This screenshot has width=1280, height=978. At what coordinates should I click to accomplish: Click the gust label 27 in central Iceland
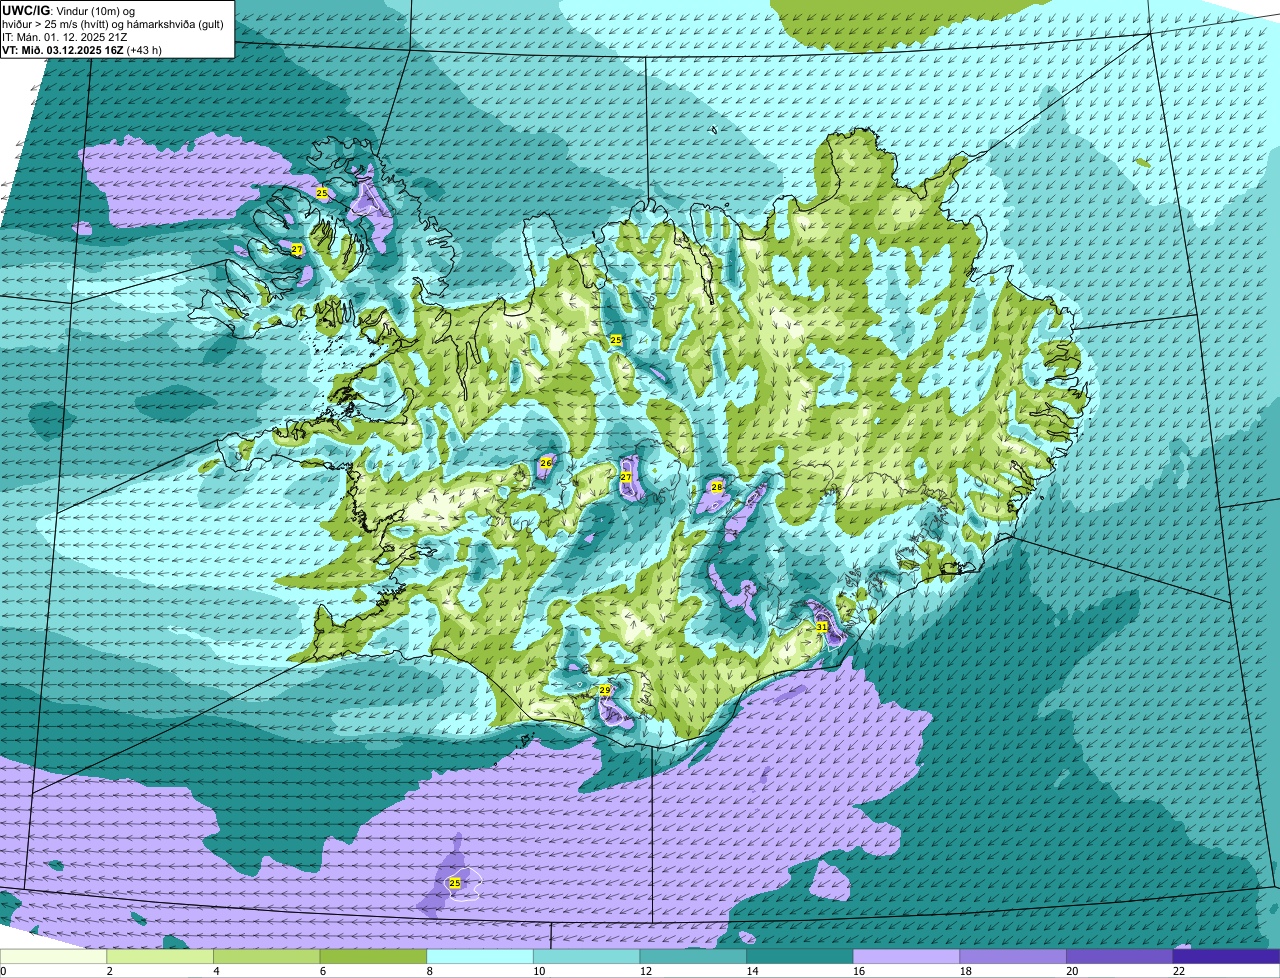pos(626,477)
